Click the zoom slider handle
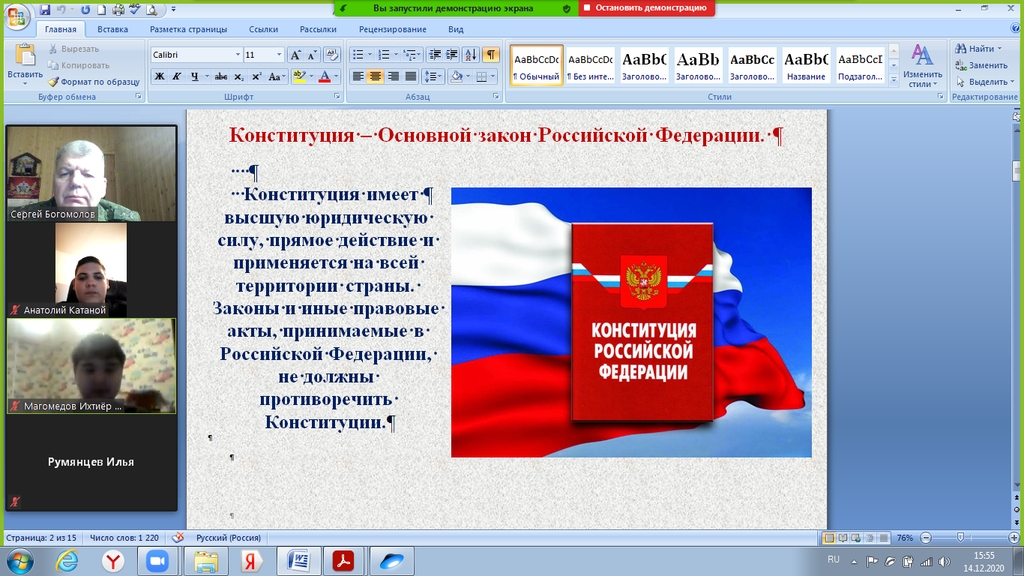 [x=960, y=537]
